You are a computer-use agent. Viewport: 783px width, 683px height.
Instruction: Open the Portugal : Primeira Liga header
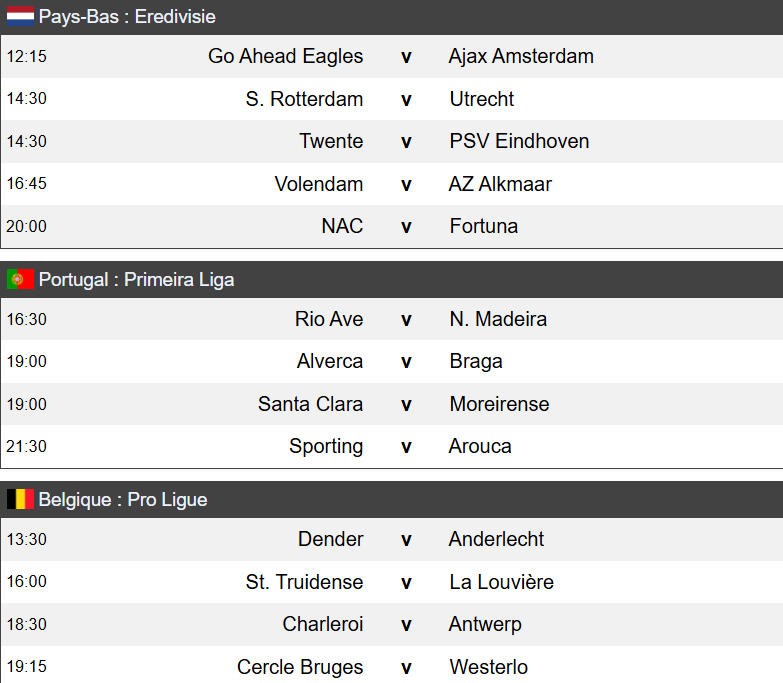click(136, 280)
